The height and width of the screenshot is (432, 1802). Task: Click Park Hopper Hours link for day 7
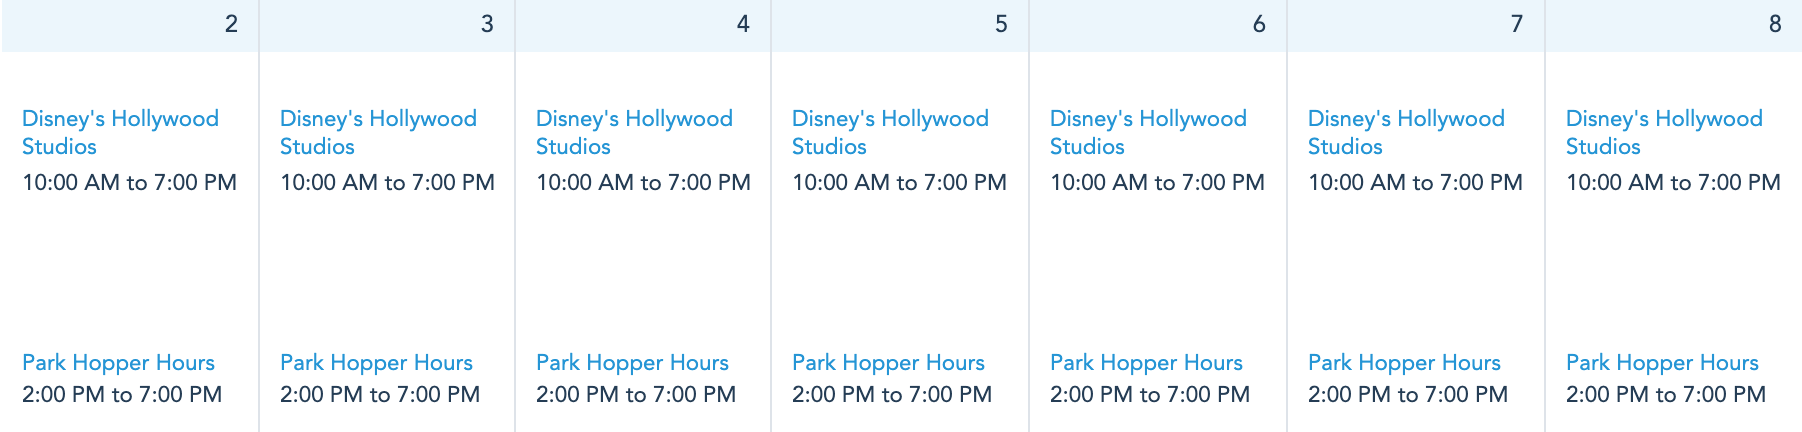tap(1404, 363)
